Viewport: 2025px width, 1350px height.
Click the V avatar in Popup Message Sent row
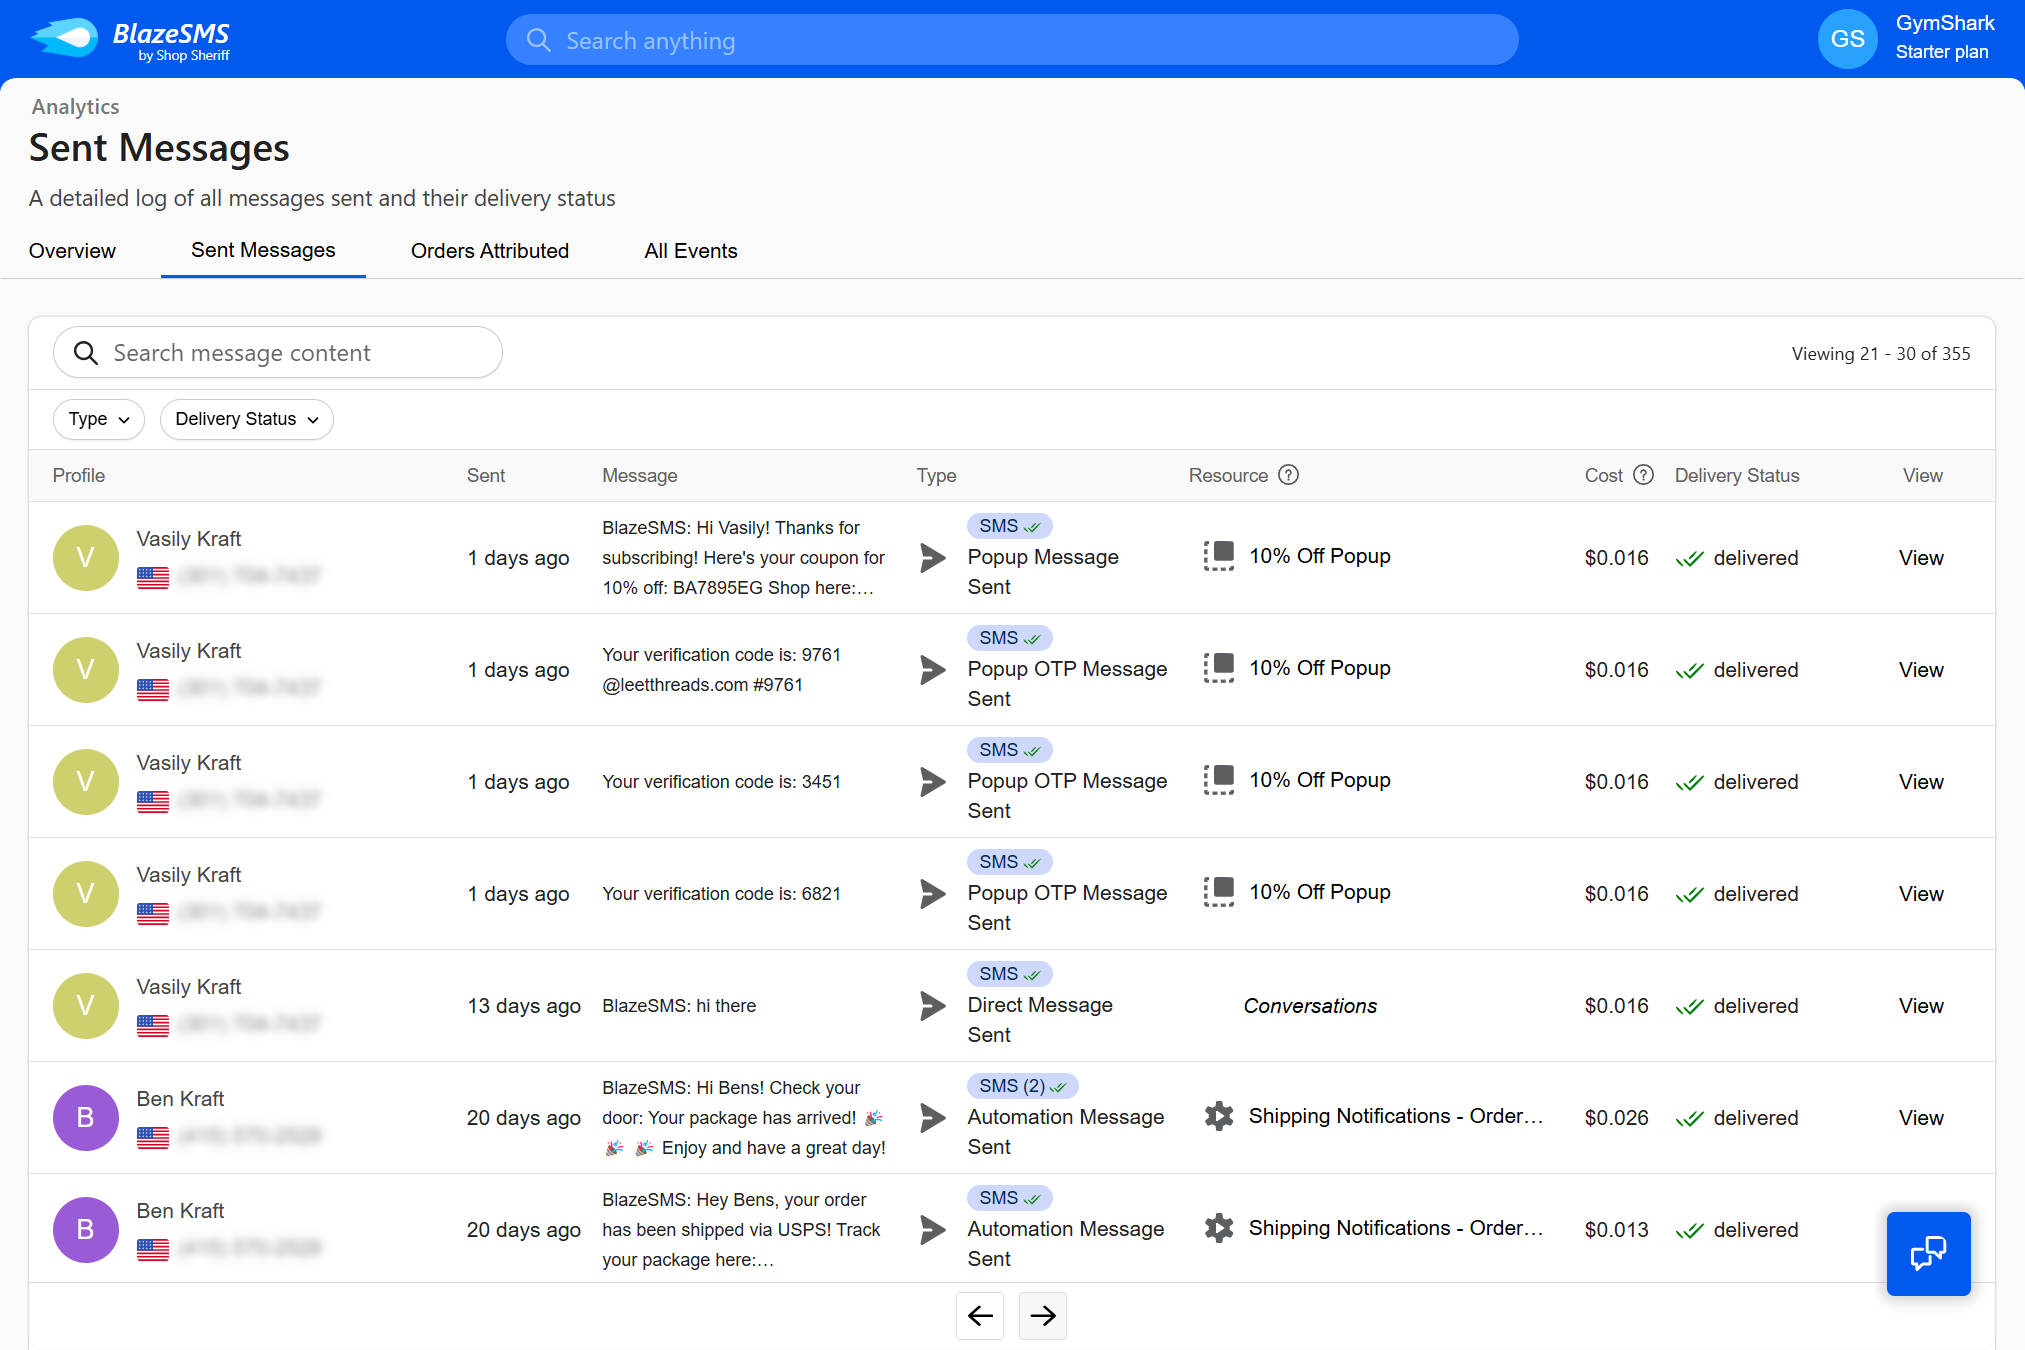[x=86, y=558]
